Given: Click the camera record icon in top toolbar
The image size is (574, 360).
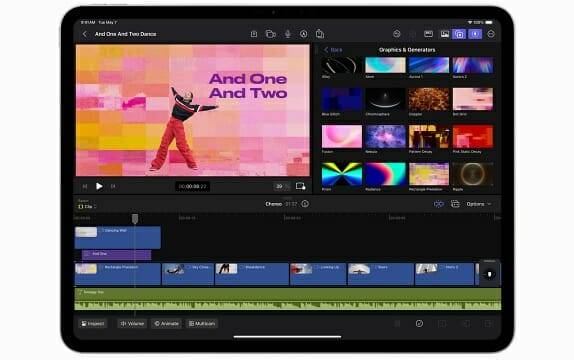Looking at the screenshot, I should [271, 34].
